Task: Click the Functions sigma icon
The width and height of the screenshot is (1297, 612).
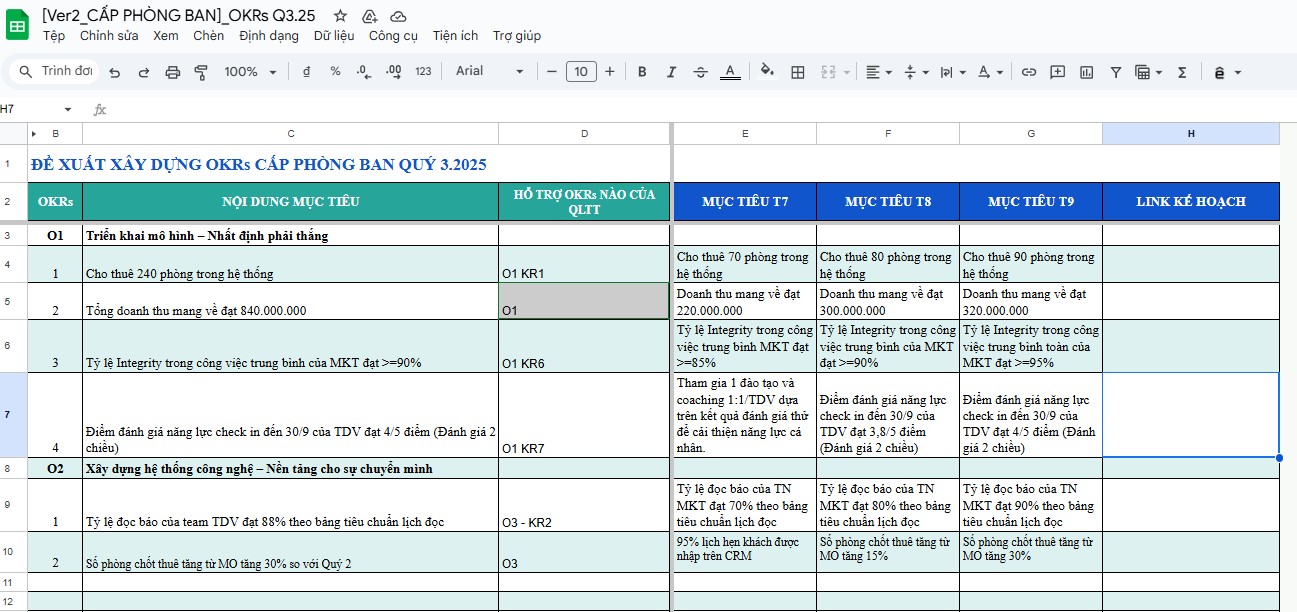Action: click(1182, 72)
